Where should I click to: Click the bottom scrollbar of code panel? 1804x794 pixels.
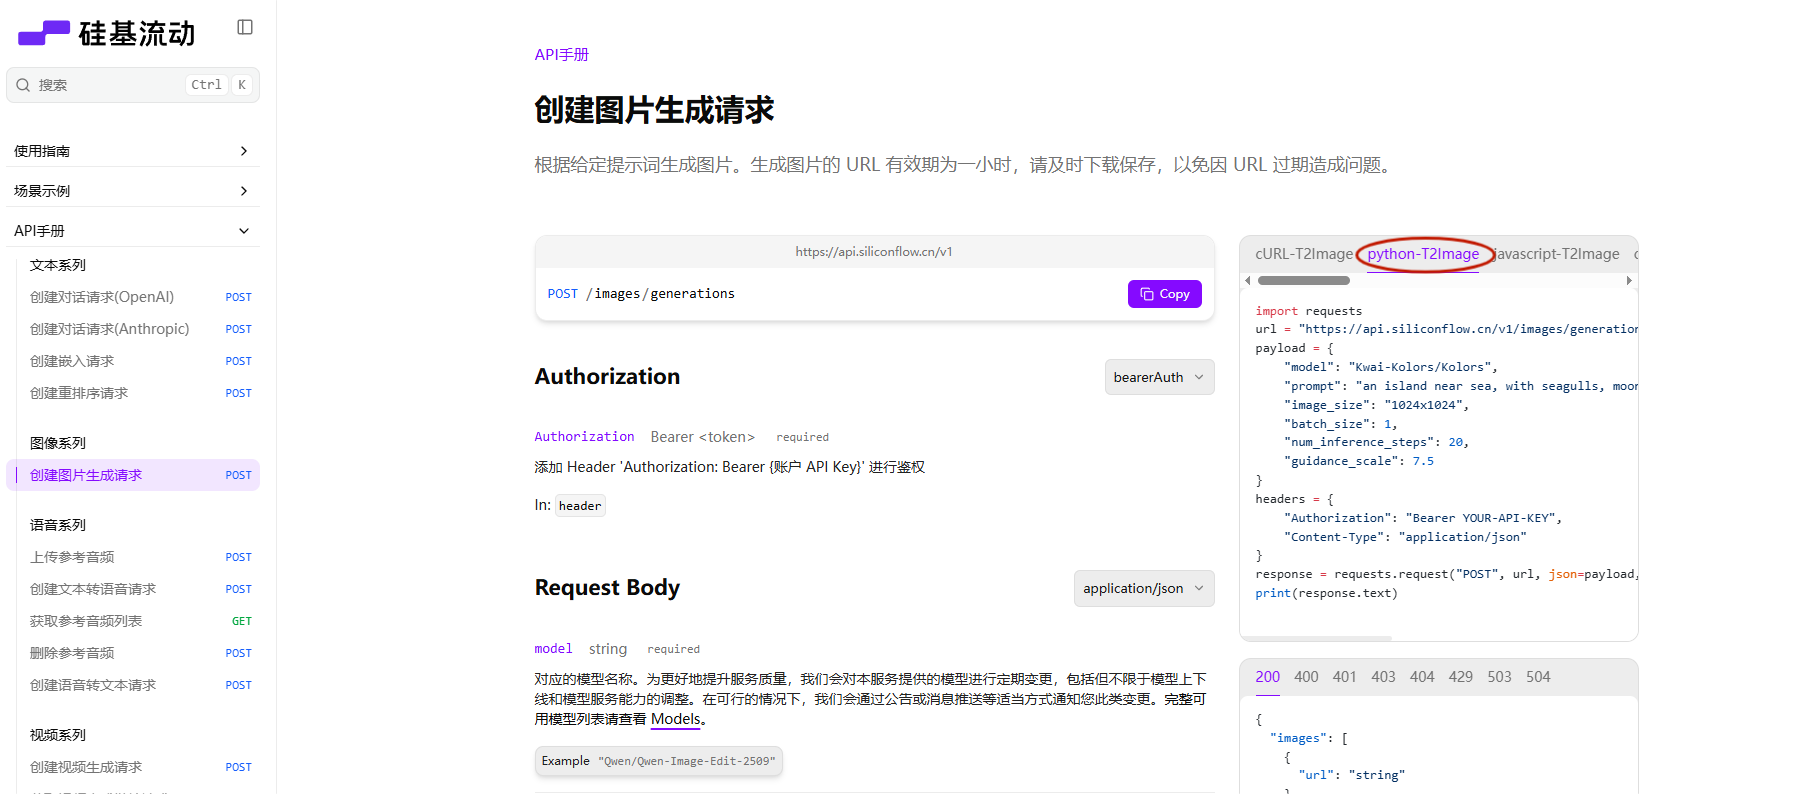(x=1316, y=638)
